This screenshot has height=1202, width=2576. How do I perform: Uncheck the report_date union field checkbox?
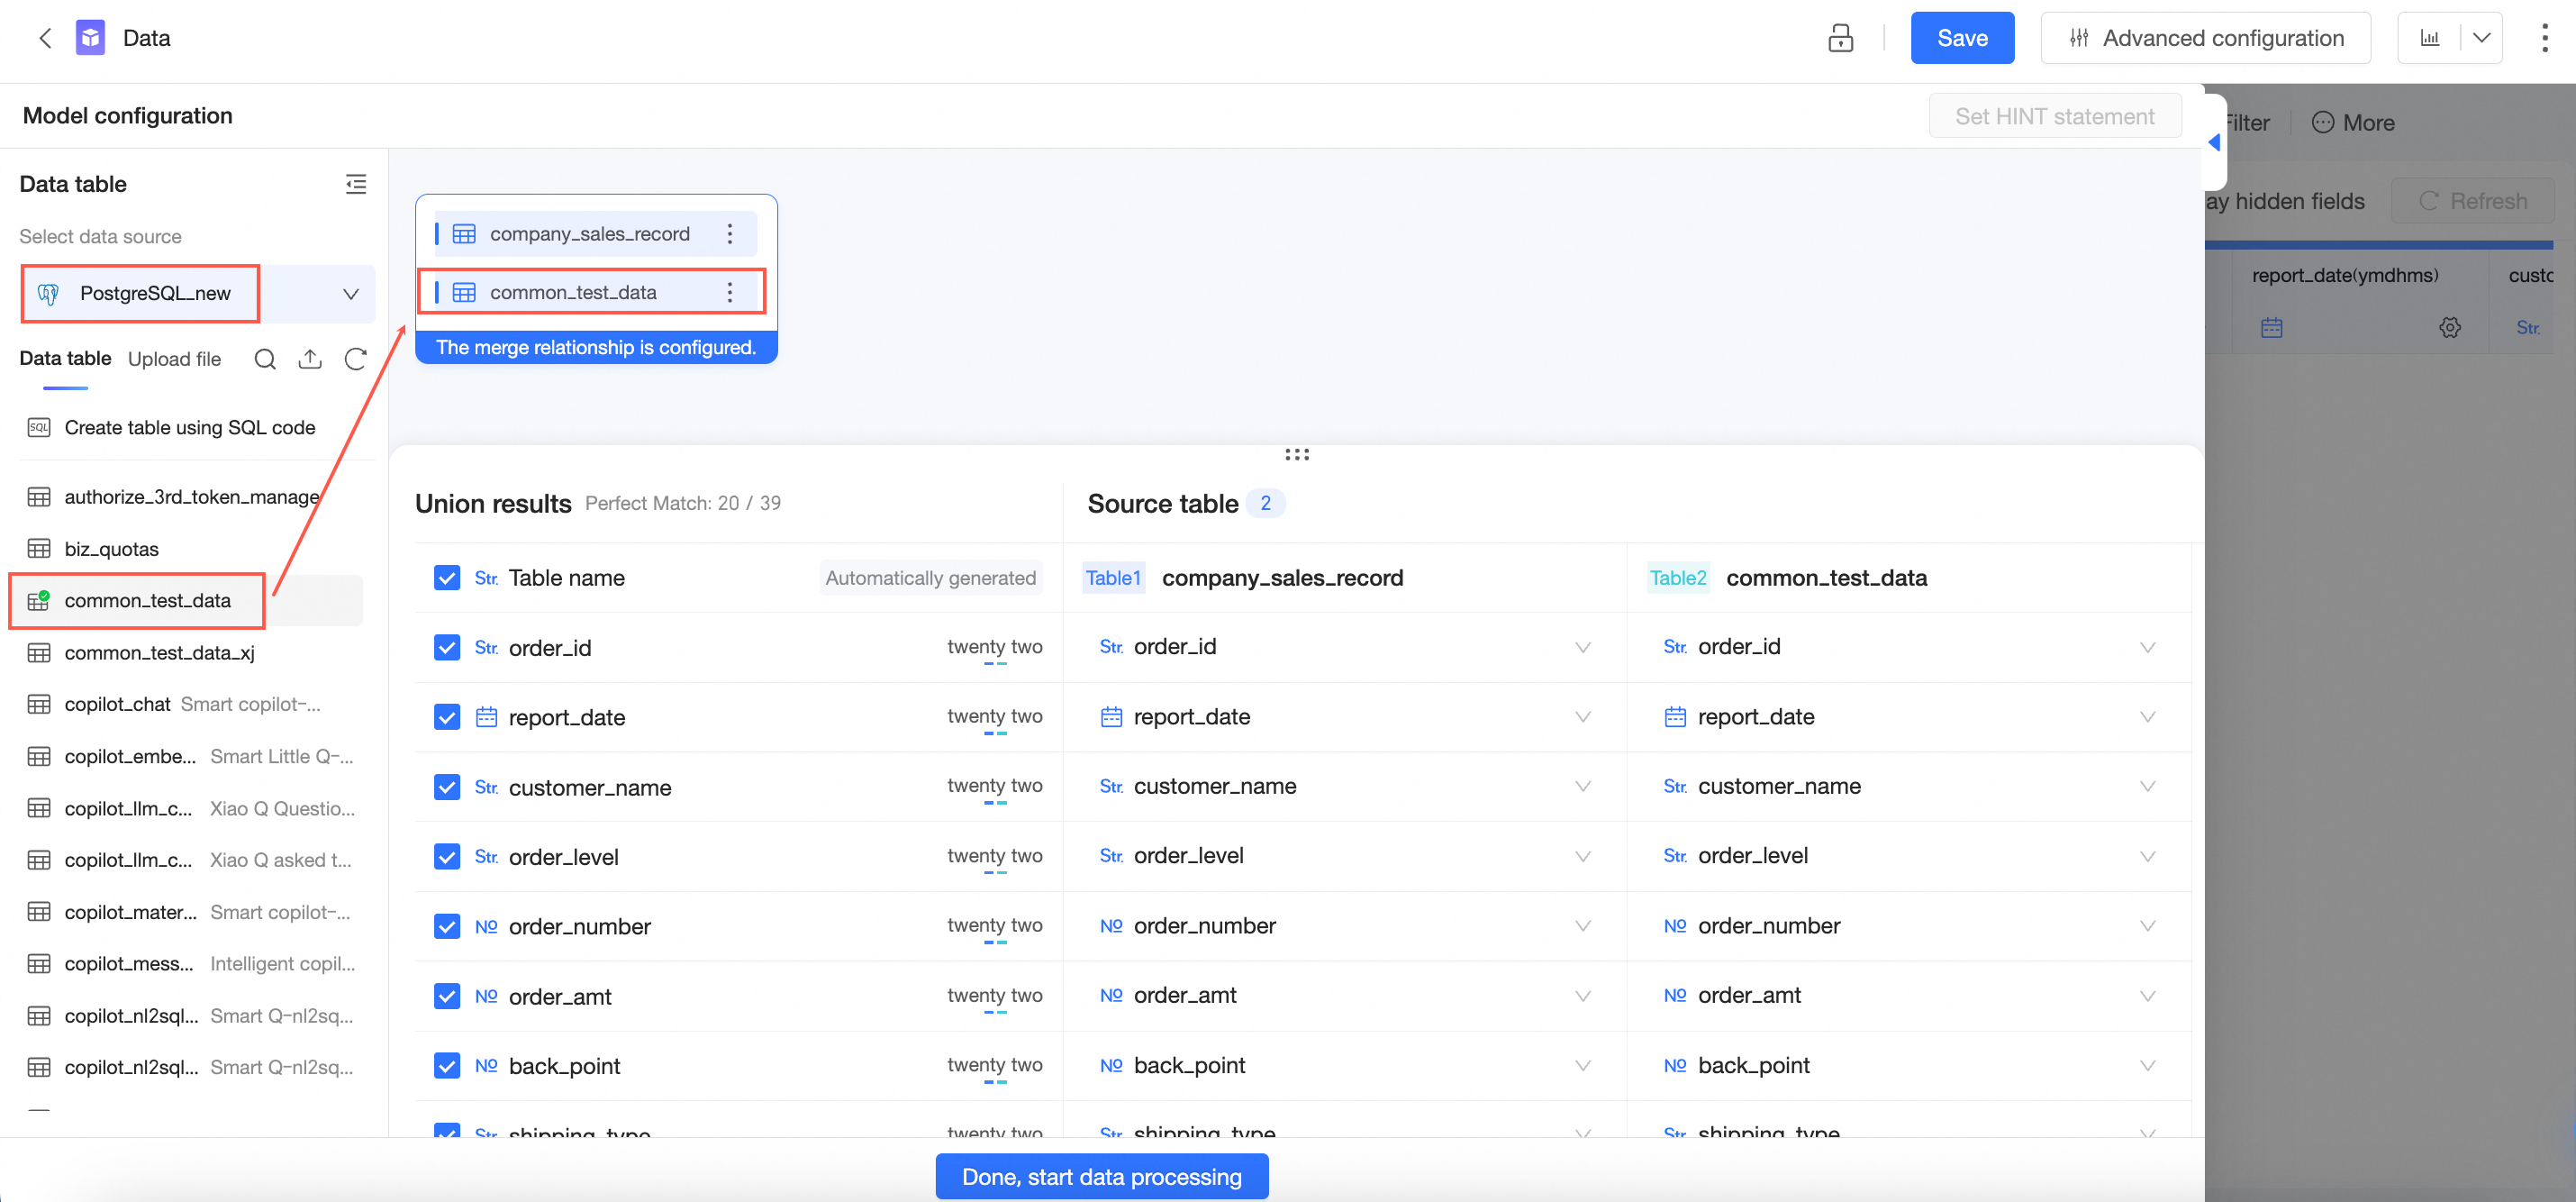click(447, 717)
